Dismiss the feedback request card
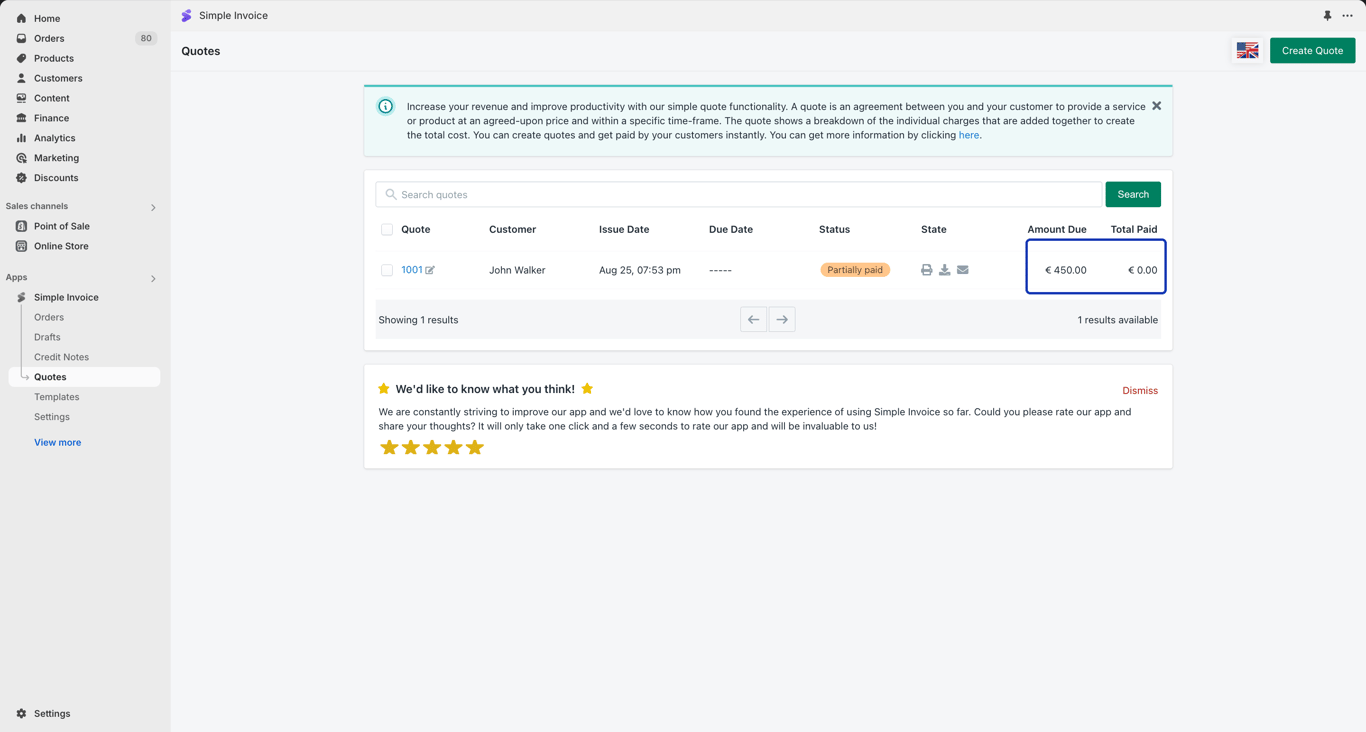The width and height of the screenshot is (1366, 732). click(x=1139, y=391)
